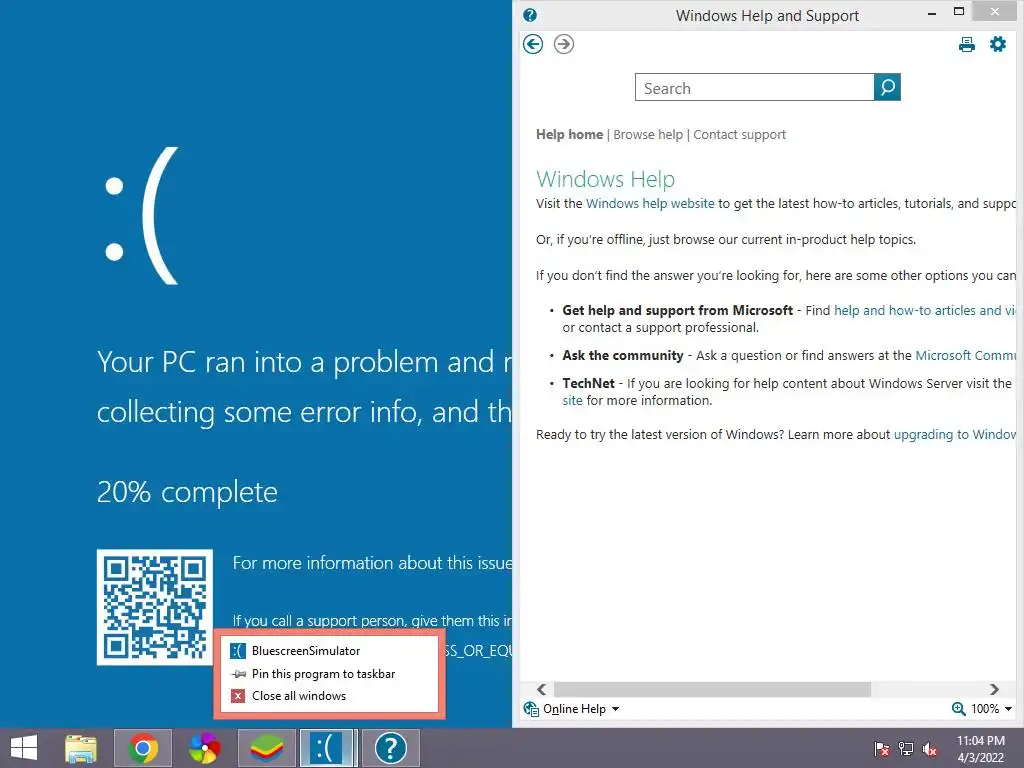Click the muted speaker tray icon
Screen dimensions: 1024x768
pyautogui.click(x=930, y=749)
